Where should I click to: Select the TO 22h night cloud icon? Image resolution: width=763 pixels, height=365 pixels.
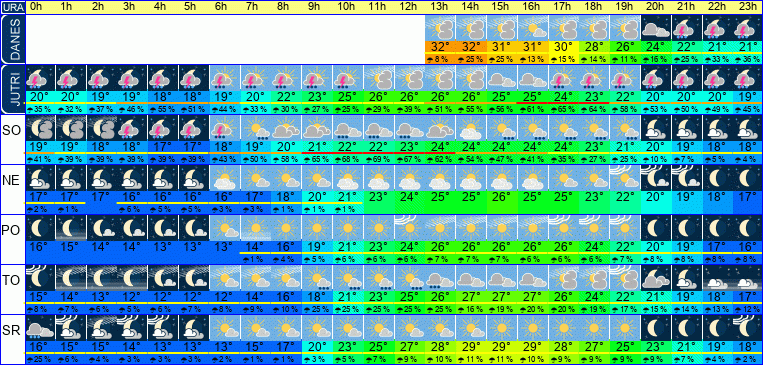tap(718, 277)
